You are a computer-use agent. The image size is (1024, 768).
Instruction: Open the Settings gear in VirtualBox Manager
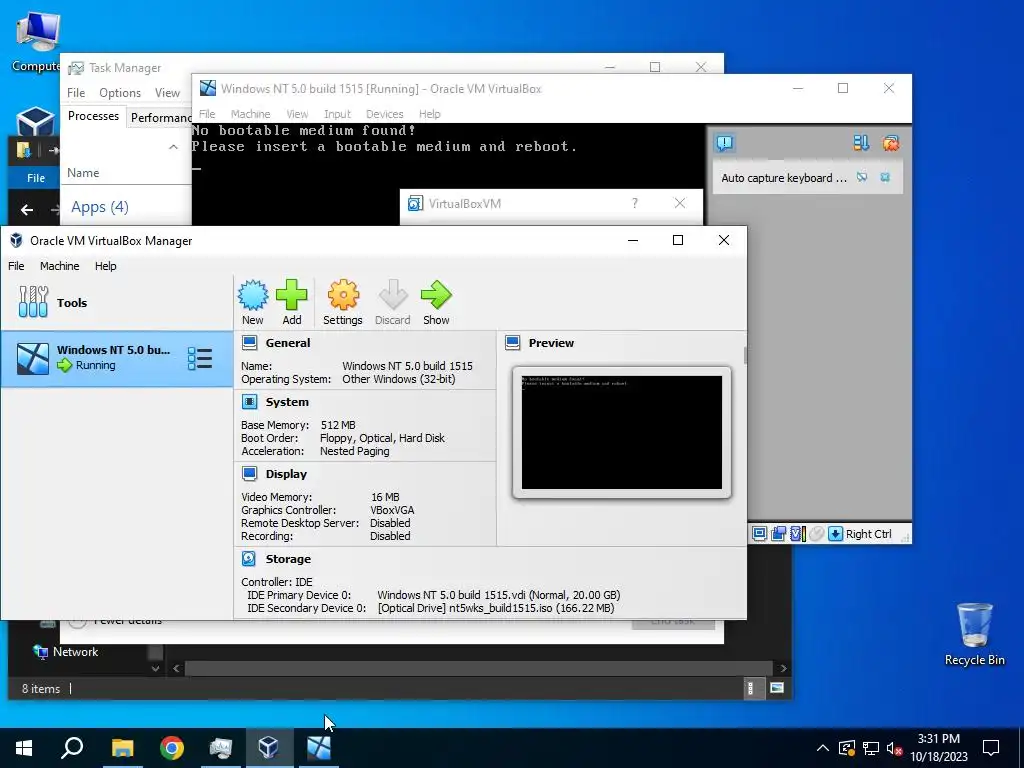[x=343, y=295]
